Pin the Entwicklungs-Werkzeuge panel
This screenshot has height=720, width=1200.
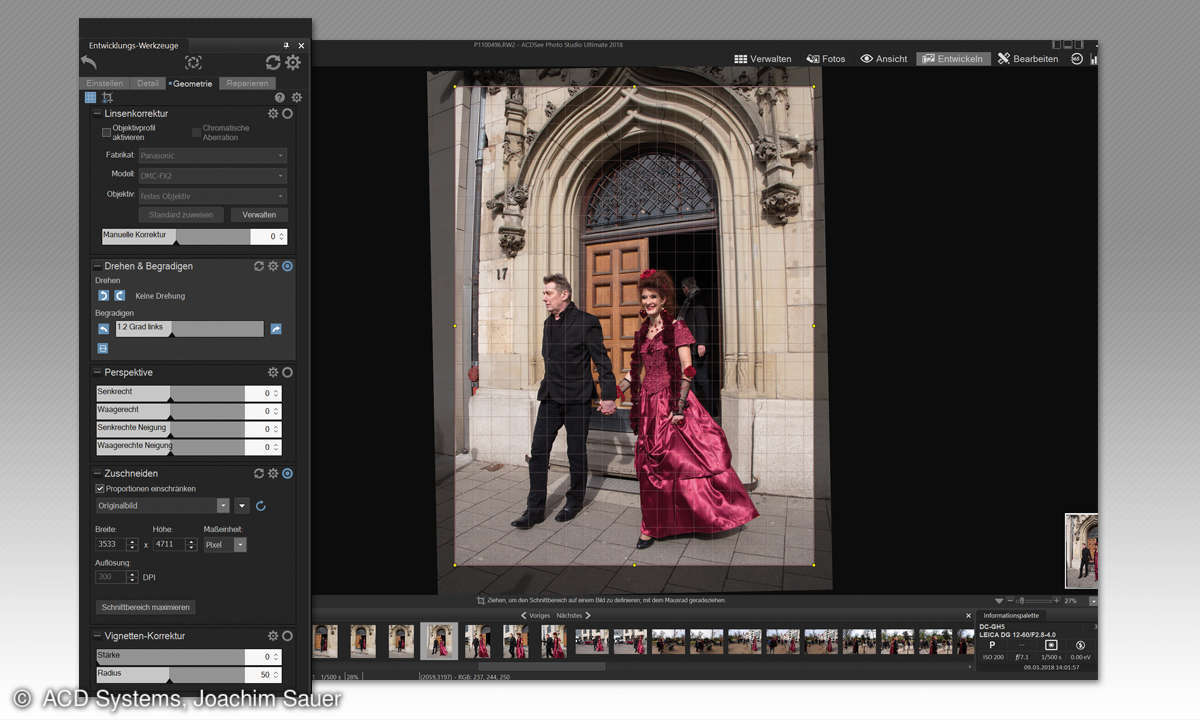tap(287, 46)
